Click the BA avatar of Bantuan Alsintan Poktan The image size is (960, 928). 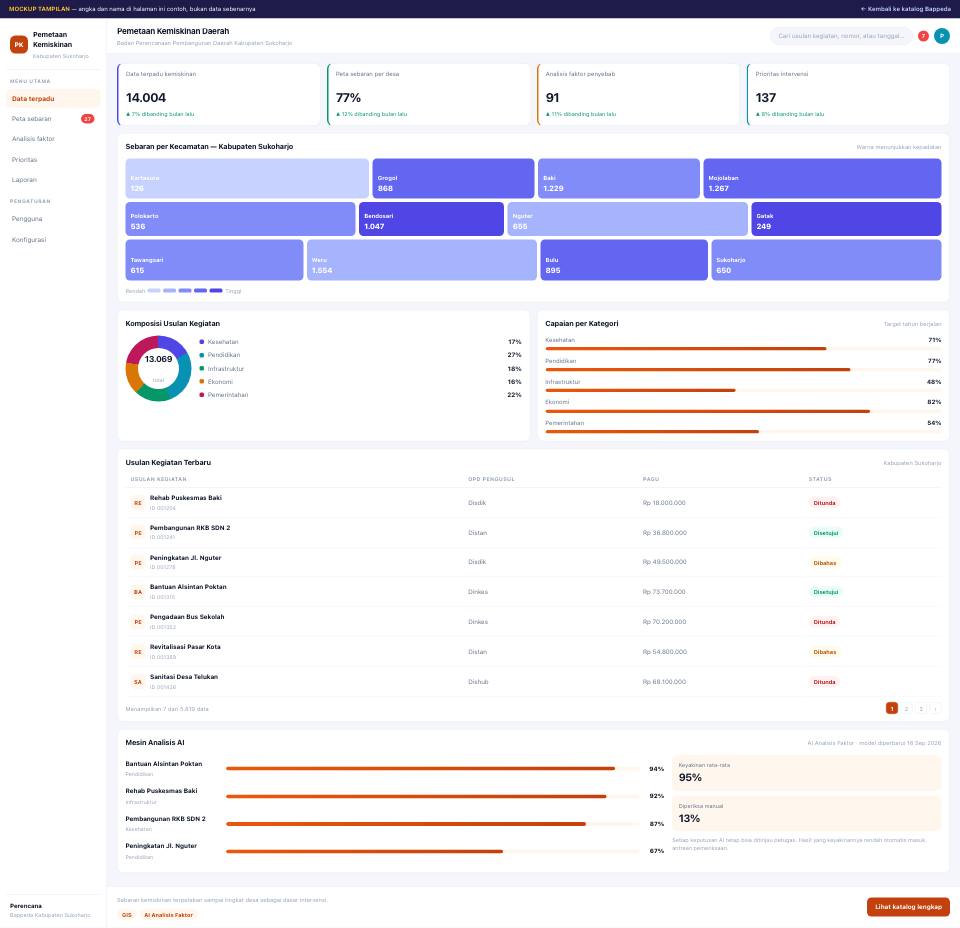pos(138,592)
